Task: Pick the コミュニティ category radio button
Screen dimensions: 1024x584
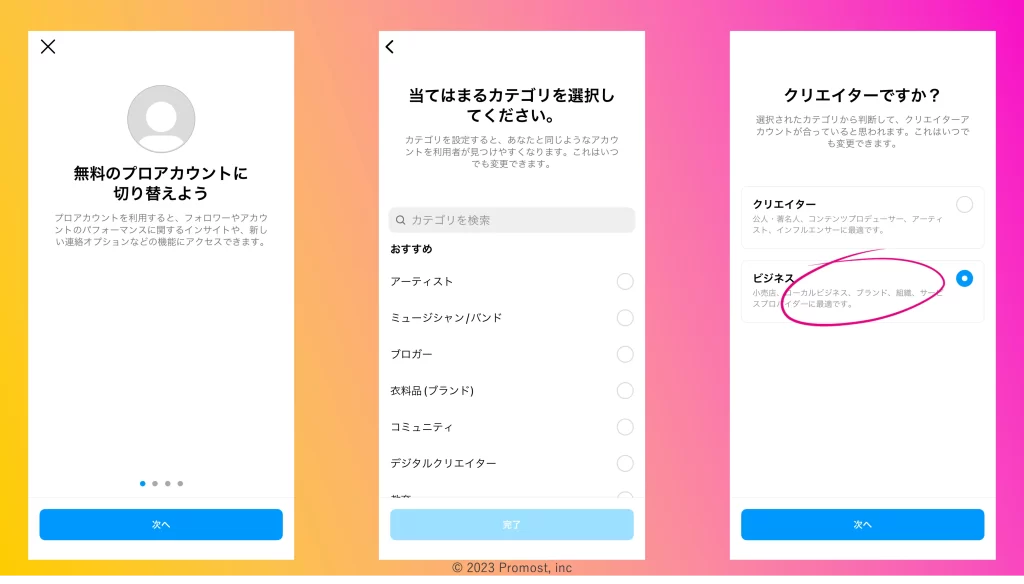Action: click(625, 427)
